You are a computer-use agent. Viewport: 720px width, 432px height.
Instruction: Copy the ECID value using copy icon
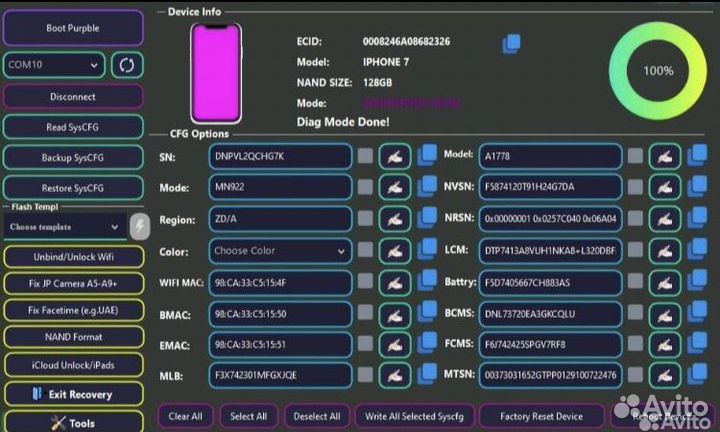(511, 43)
